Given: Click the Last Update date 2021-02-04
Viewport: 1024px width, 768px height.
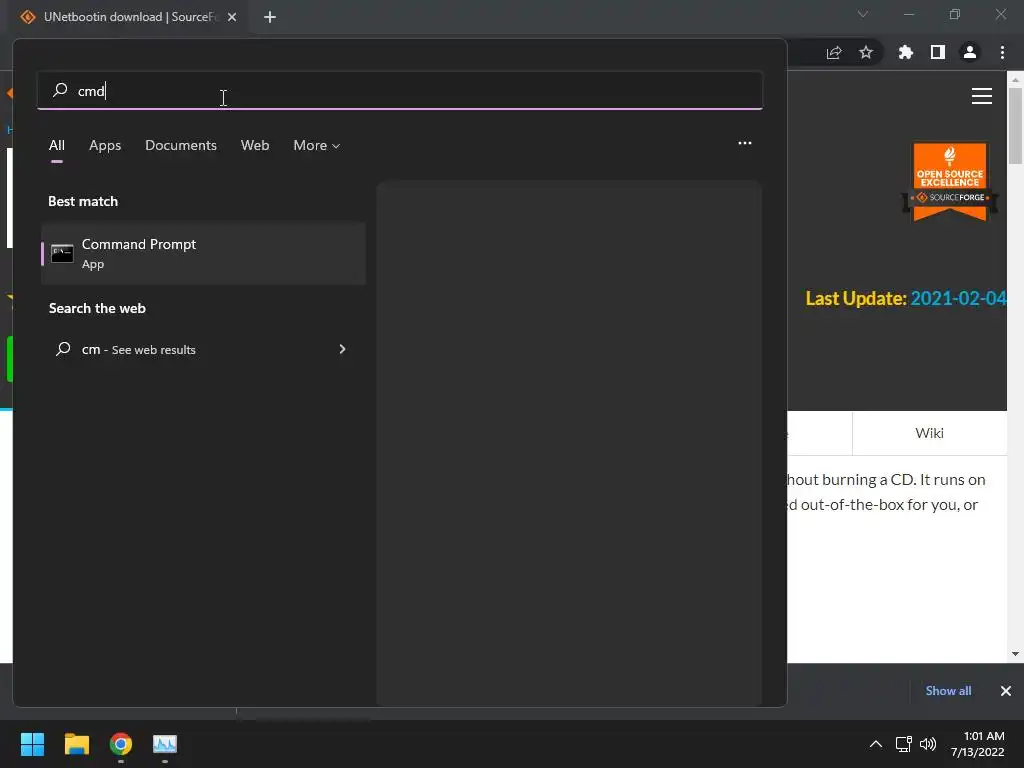Looking at the screenshot, I should [958, 298].
